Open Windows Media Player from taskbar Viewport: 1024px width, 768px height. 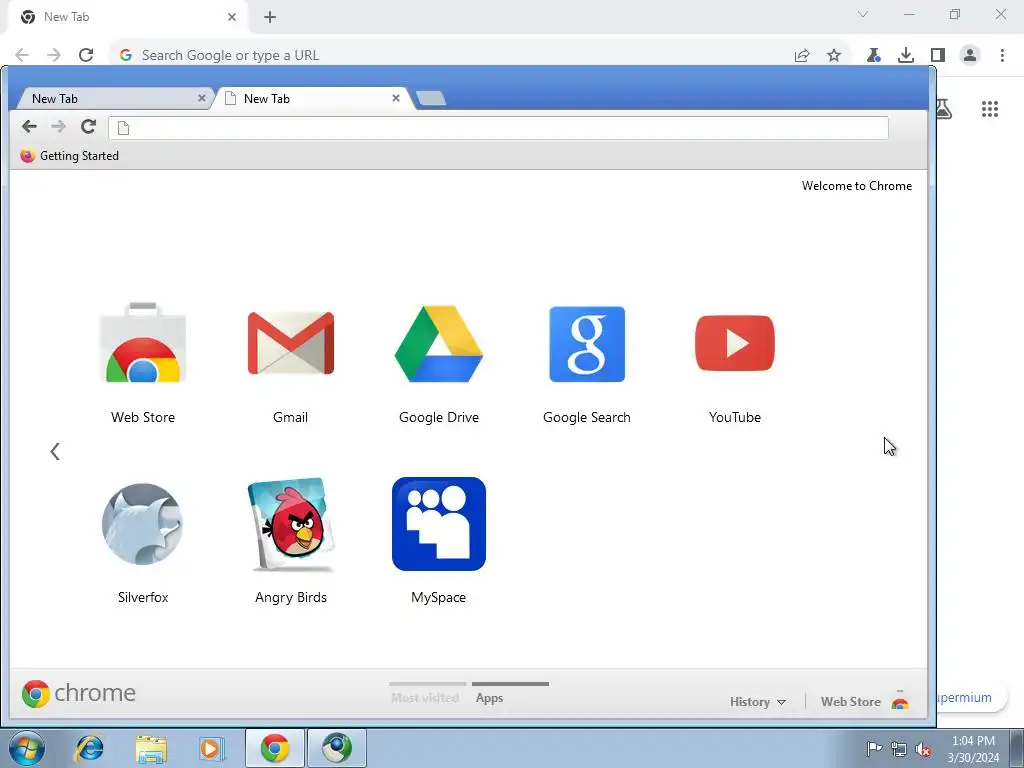coord(212,748)
